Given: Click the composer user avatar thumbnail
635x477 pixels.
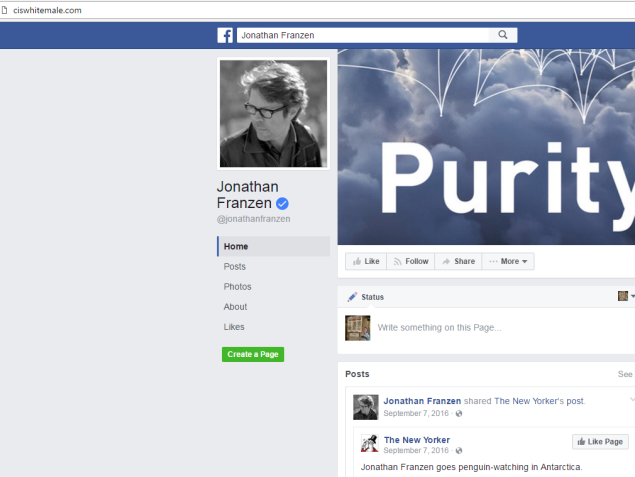Looking at the screenshot, I should [x=358, y=328].
